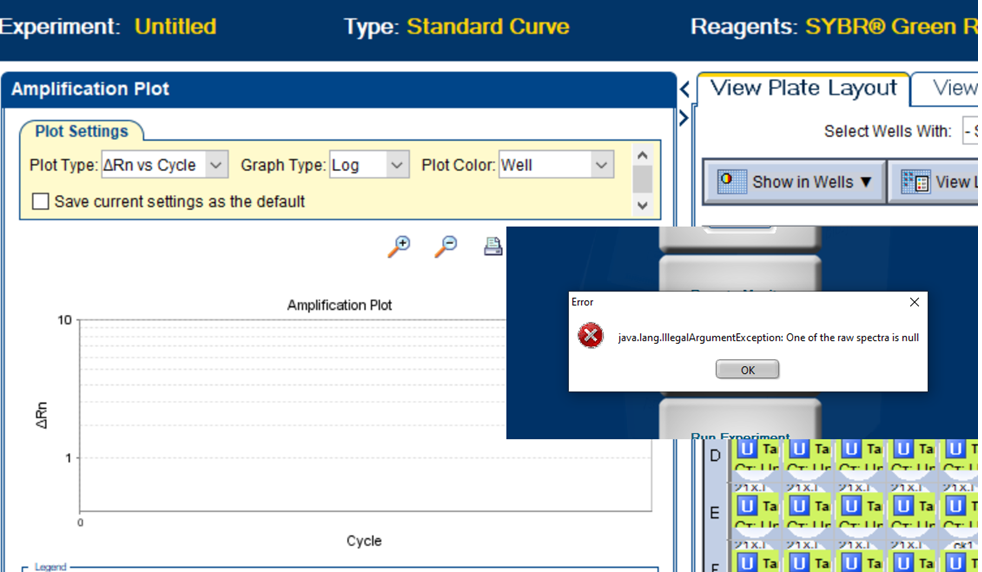
Task: Click the Standard Curve type label
Action: (488, 26)
